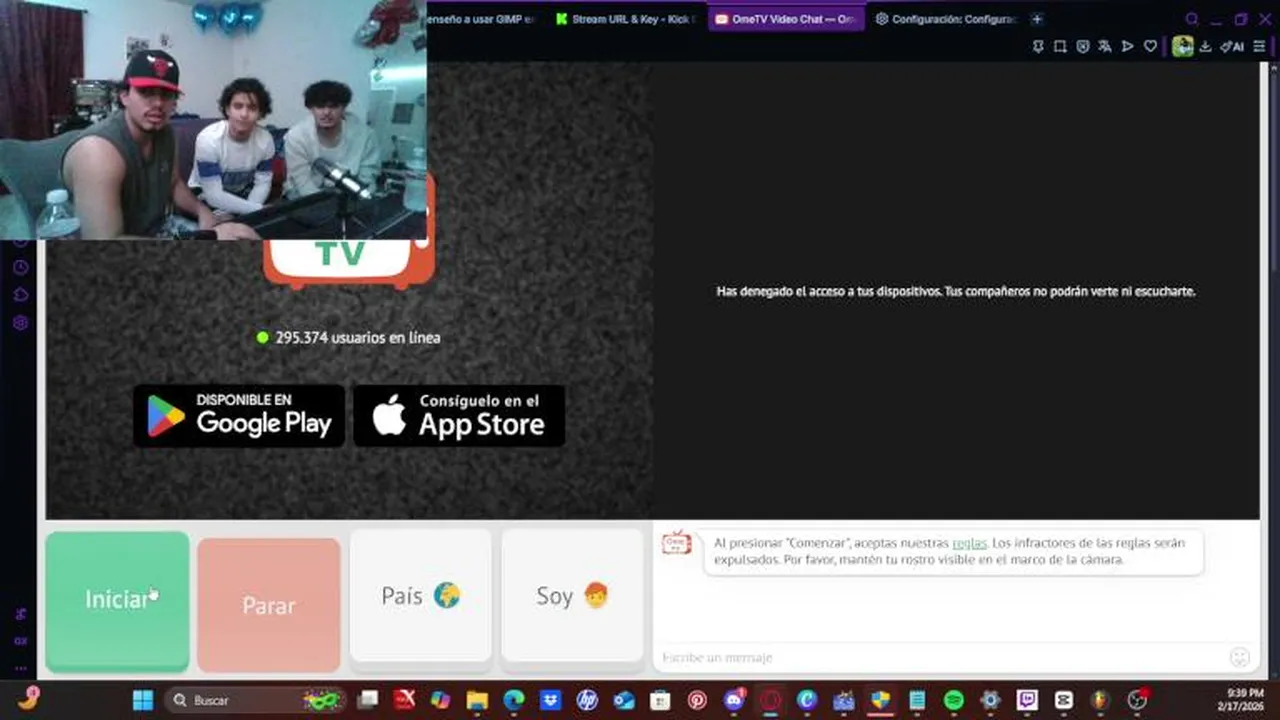Click the App Store download badge
The width and height of the screenshot is (1280, 720).
coord(459,415)
